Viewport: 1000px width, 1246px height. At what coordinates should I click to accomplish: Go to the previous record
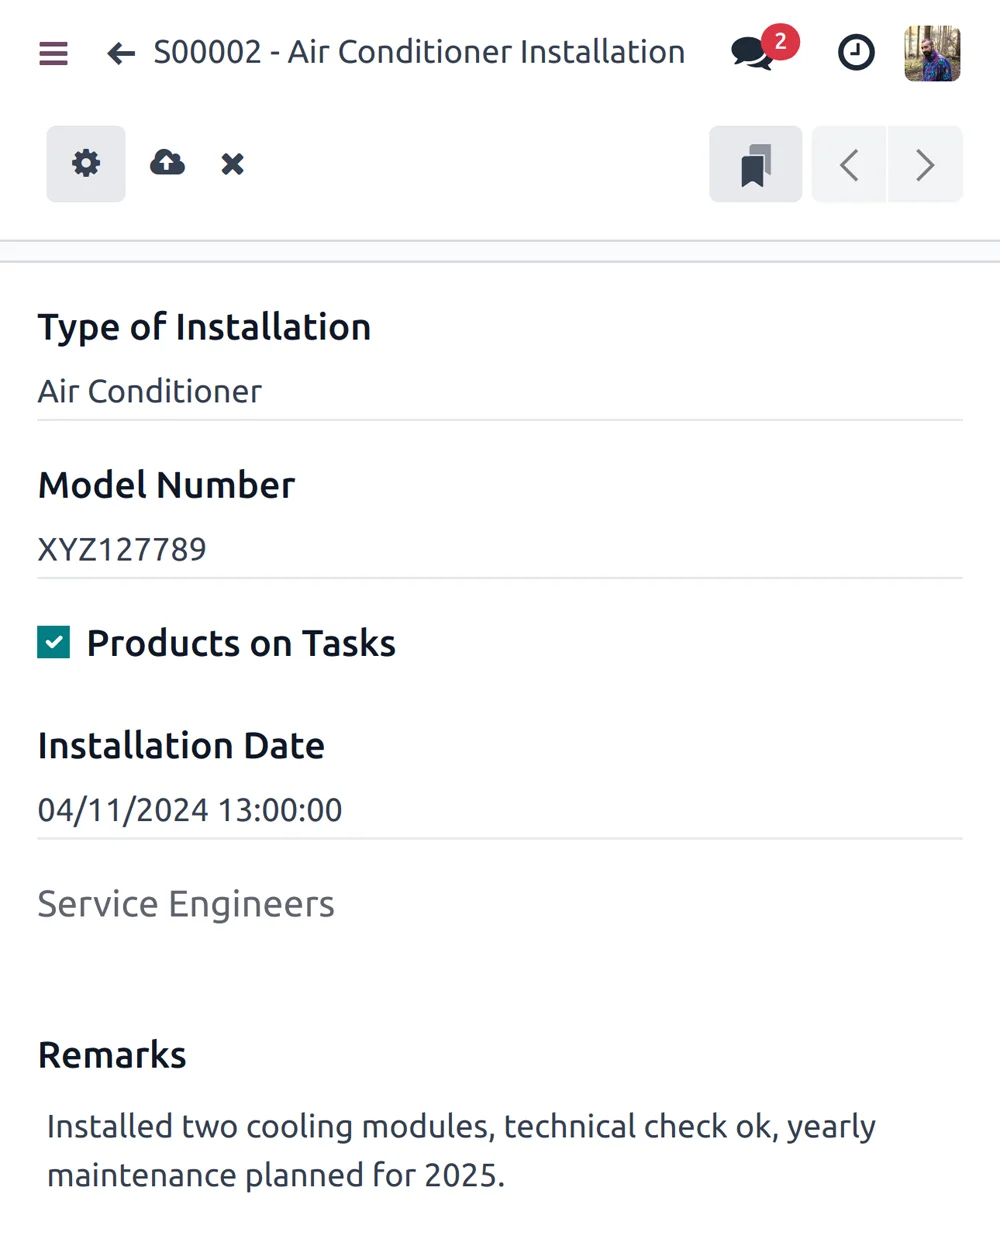click(x=849, y=165)
